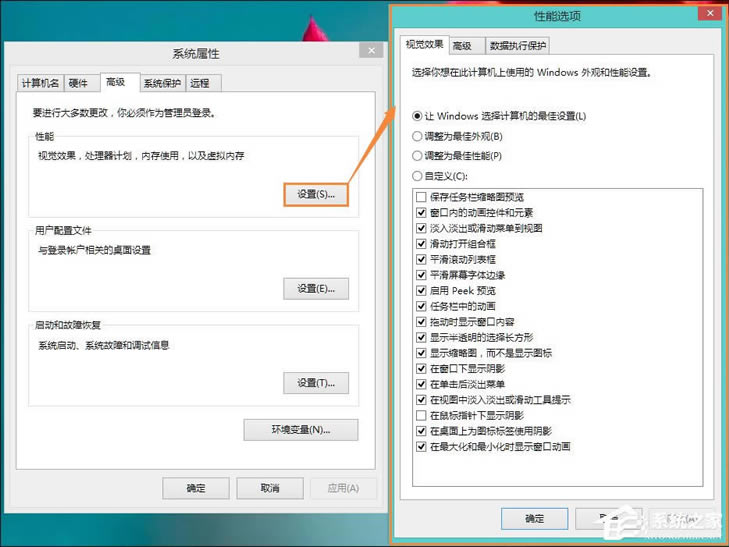Click 与登录帐户相关的桌面设置 text
Screen dimensions: 729x547
point(94,250)
